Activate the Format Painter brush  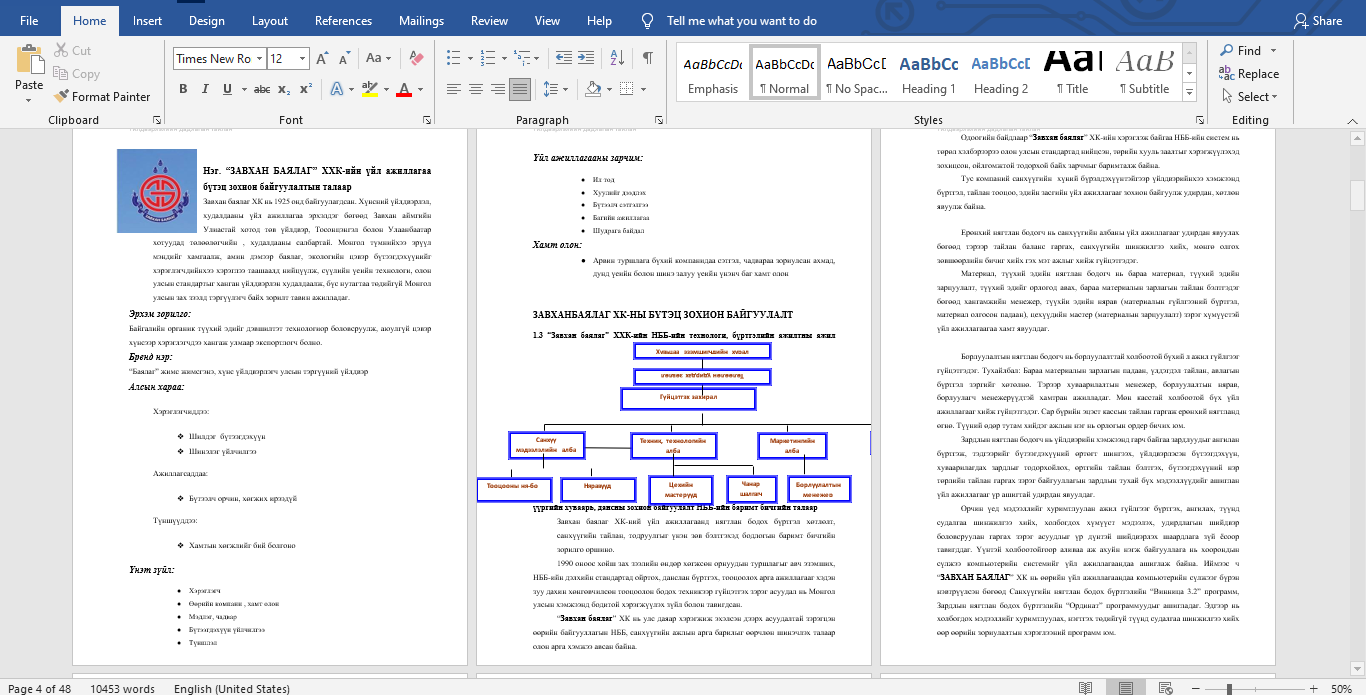[101, 97]
